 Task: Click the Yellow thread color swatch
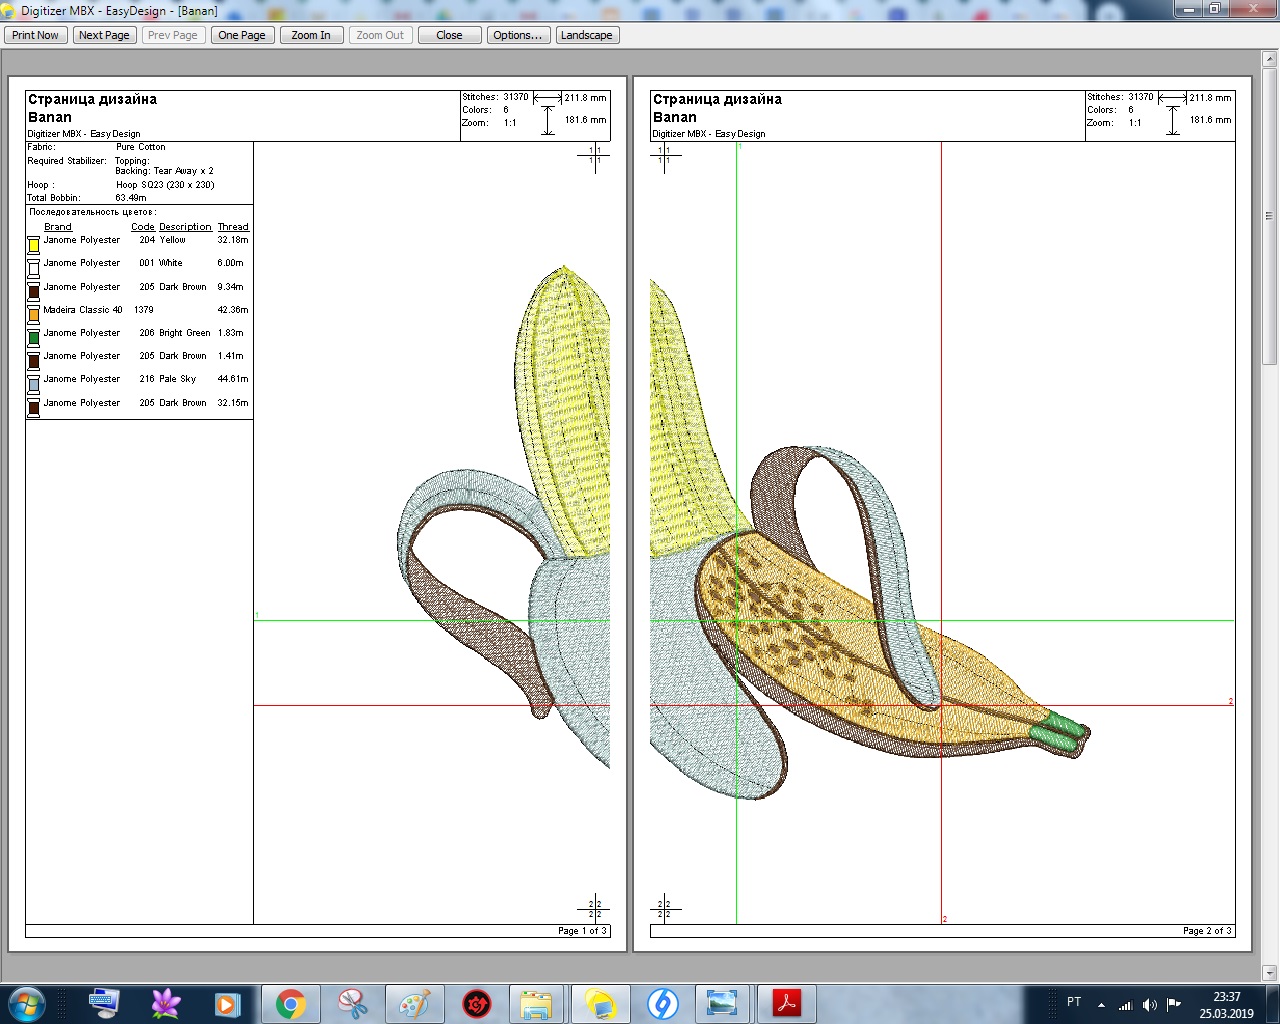pyautogui.click(x=33, y=245)
